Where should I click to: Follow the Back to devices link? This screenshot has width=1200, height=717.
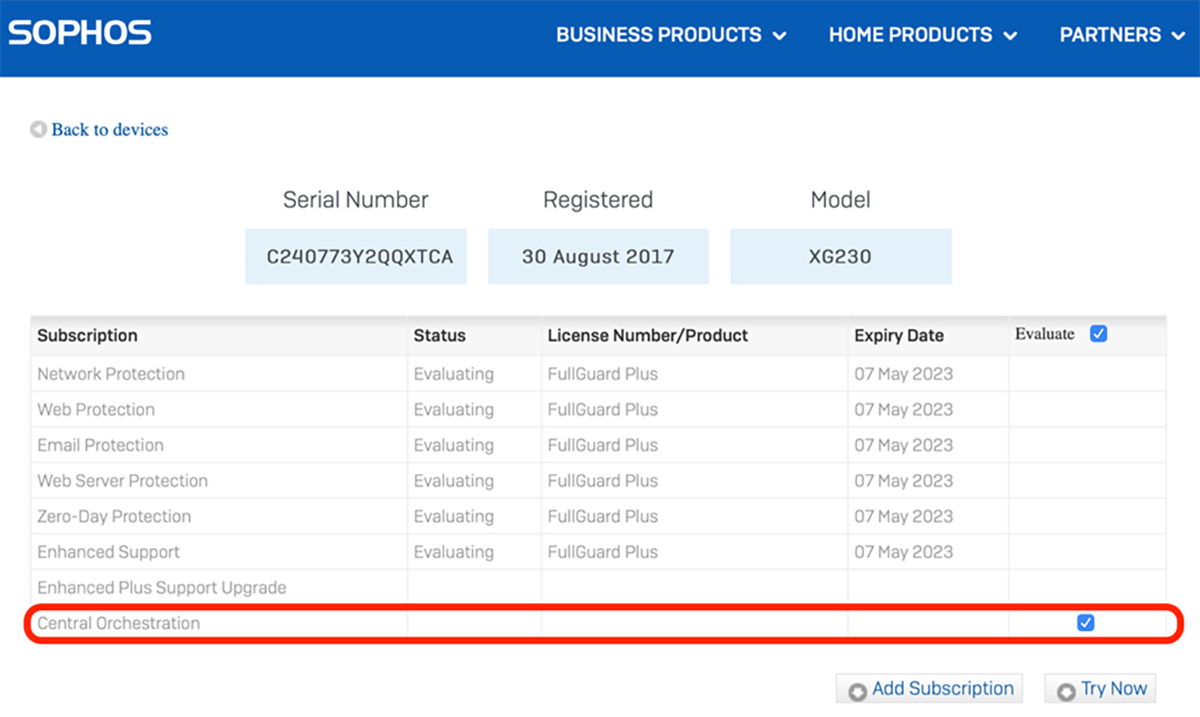click(110, 129)
